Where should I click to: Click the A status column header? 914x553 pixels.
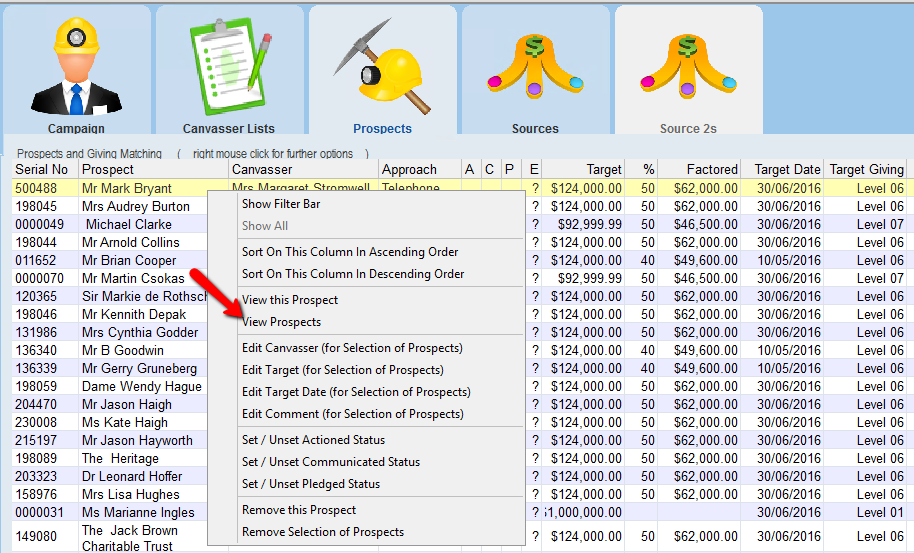pyautogui.click(x=470, y=170)
